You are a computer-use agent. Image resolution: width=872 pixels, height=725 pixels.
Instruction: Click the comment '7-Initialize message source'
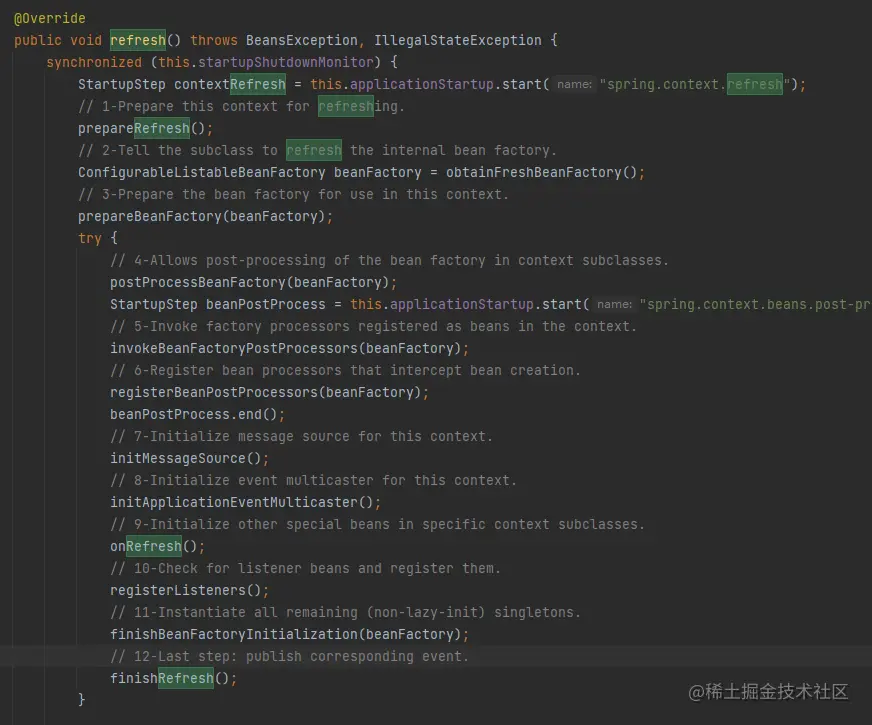301,436
